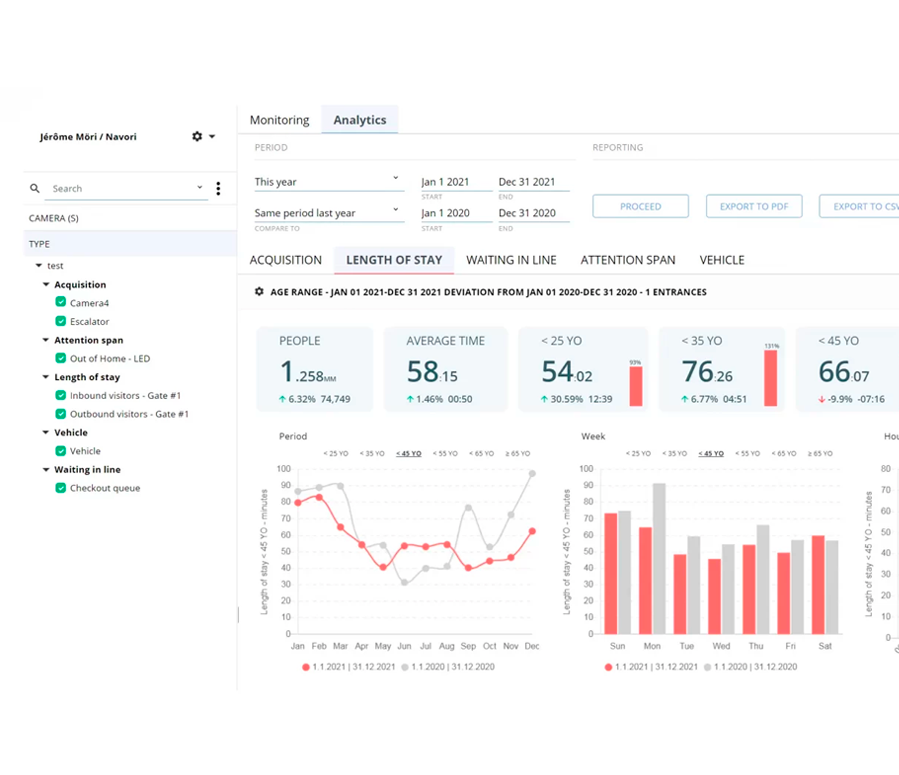Click Export to PDF button
This screenshot has width=899, height=775.
tap(754, 206)
